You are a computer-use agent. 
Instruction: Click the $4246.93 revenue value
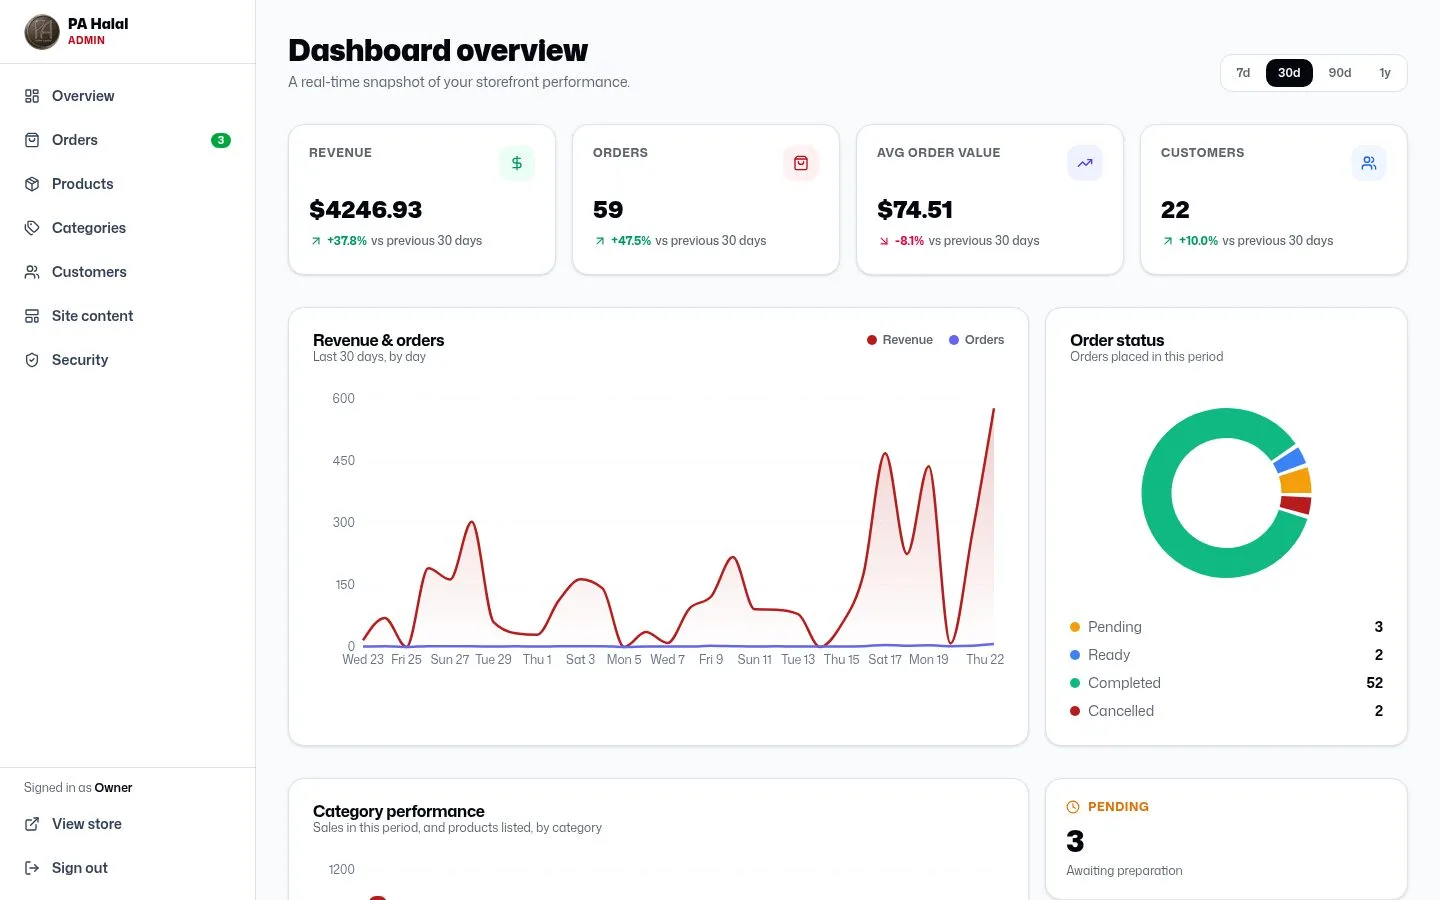coord(366,210)
